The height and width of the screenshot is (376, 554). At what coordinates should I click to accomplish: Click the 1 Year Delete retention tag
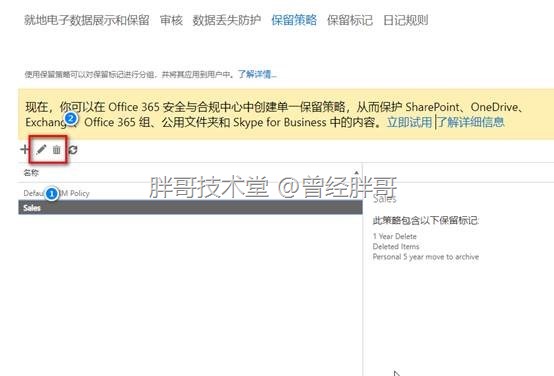(395, 236)
